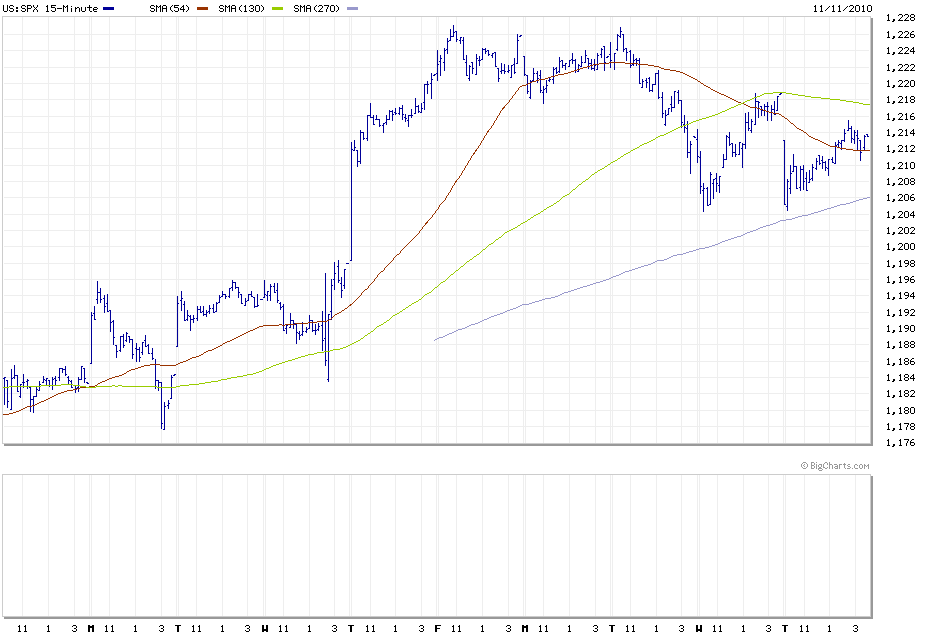935x644 pixels.
Task: Click the 1,186 price axis label
Action: 900,361
